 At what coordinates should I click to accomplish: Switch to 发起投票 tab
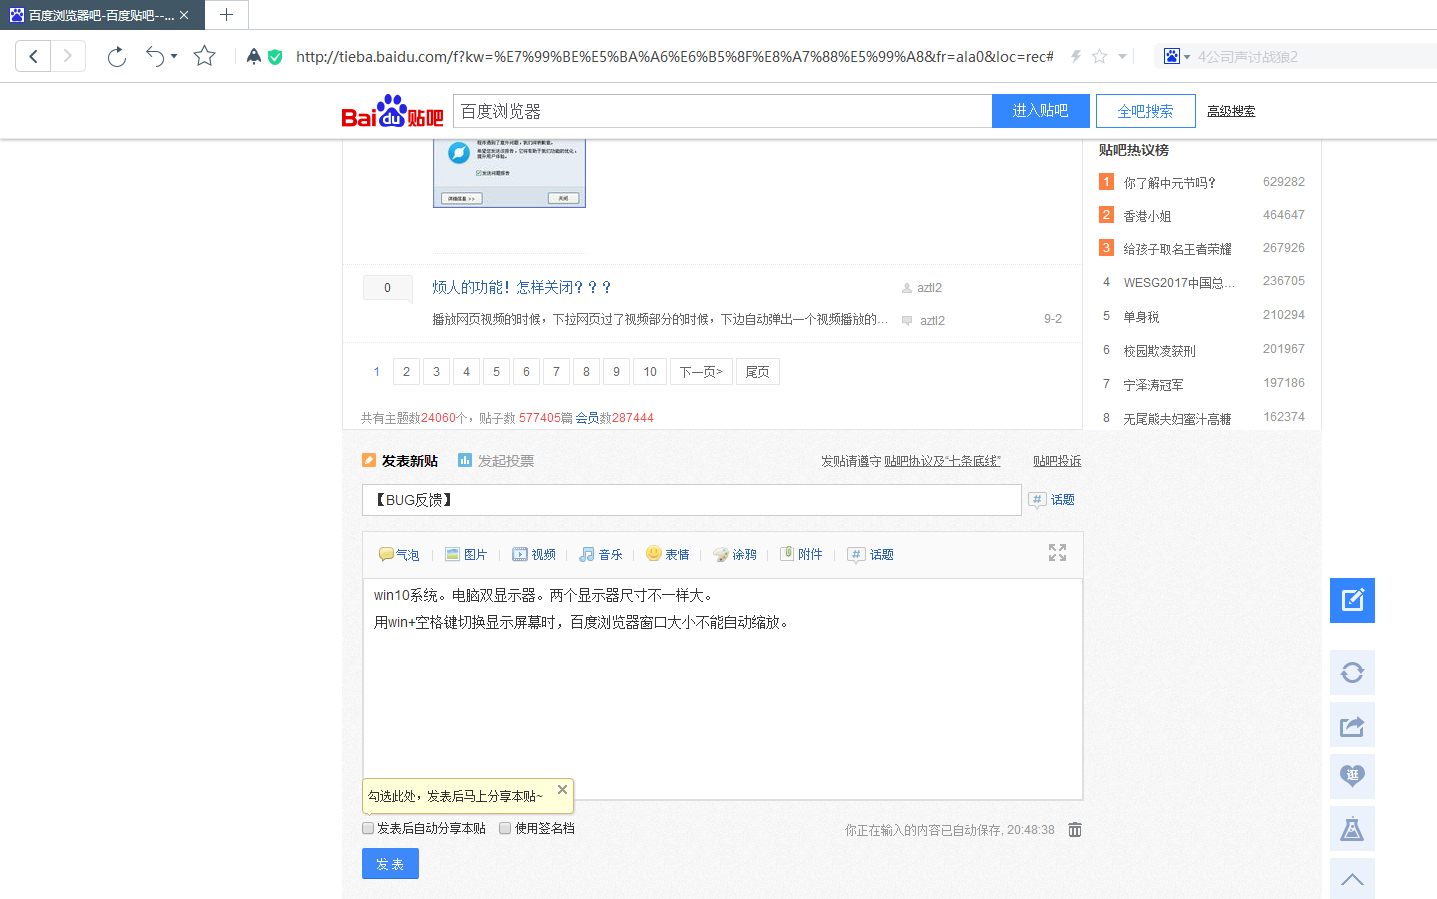tap(496, 461)
